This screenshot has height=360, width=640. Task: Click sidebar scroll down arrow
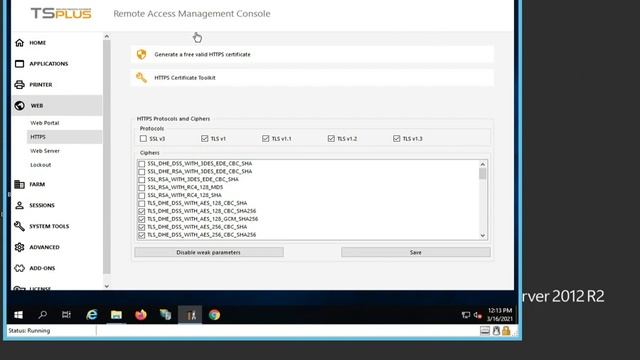point(107,286)
